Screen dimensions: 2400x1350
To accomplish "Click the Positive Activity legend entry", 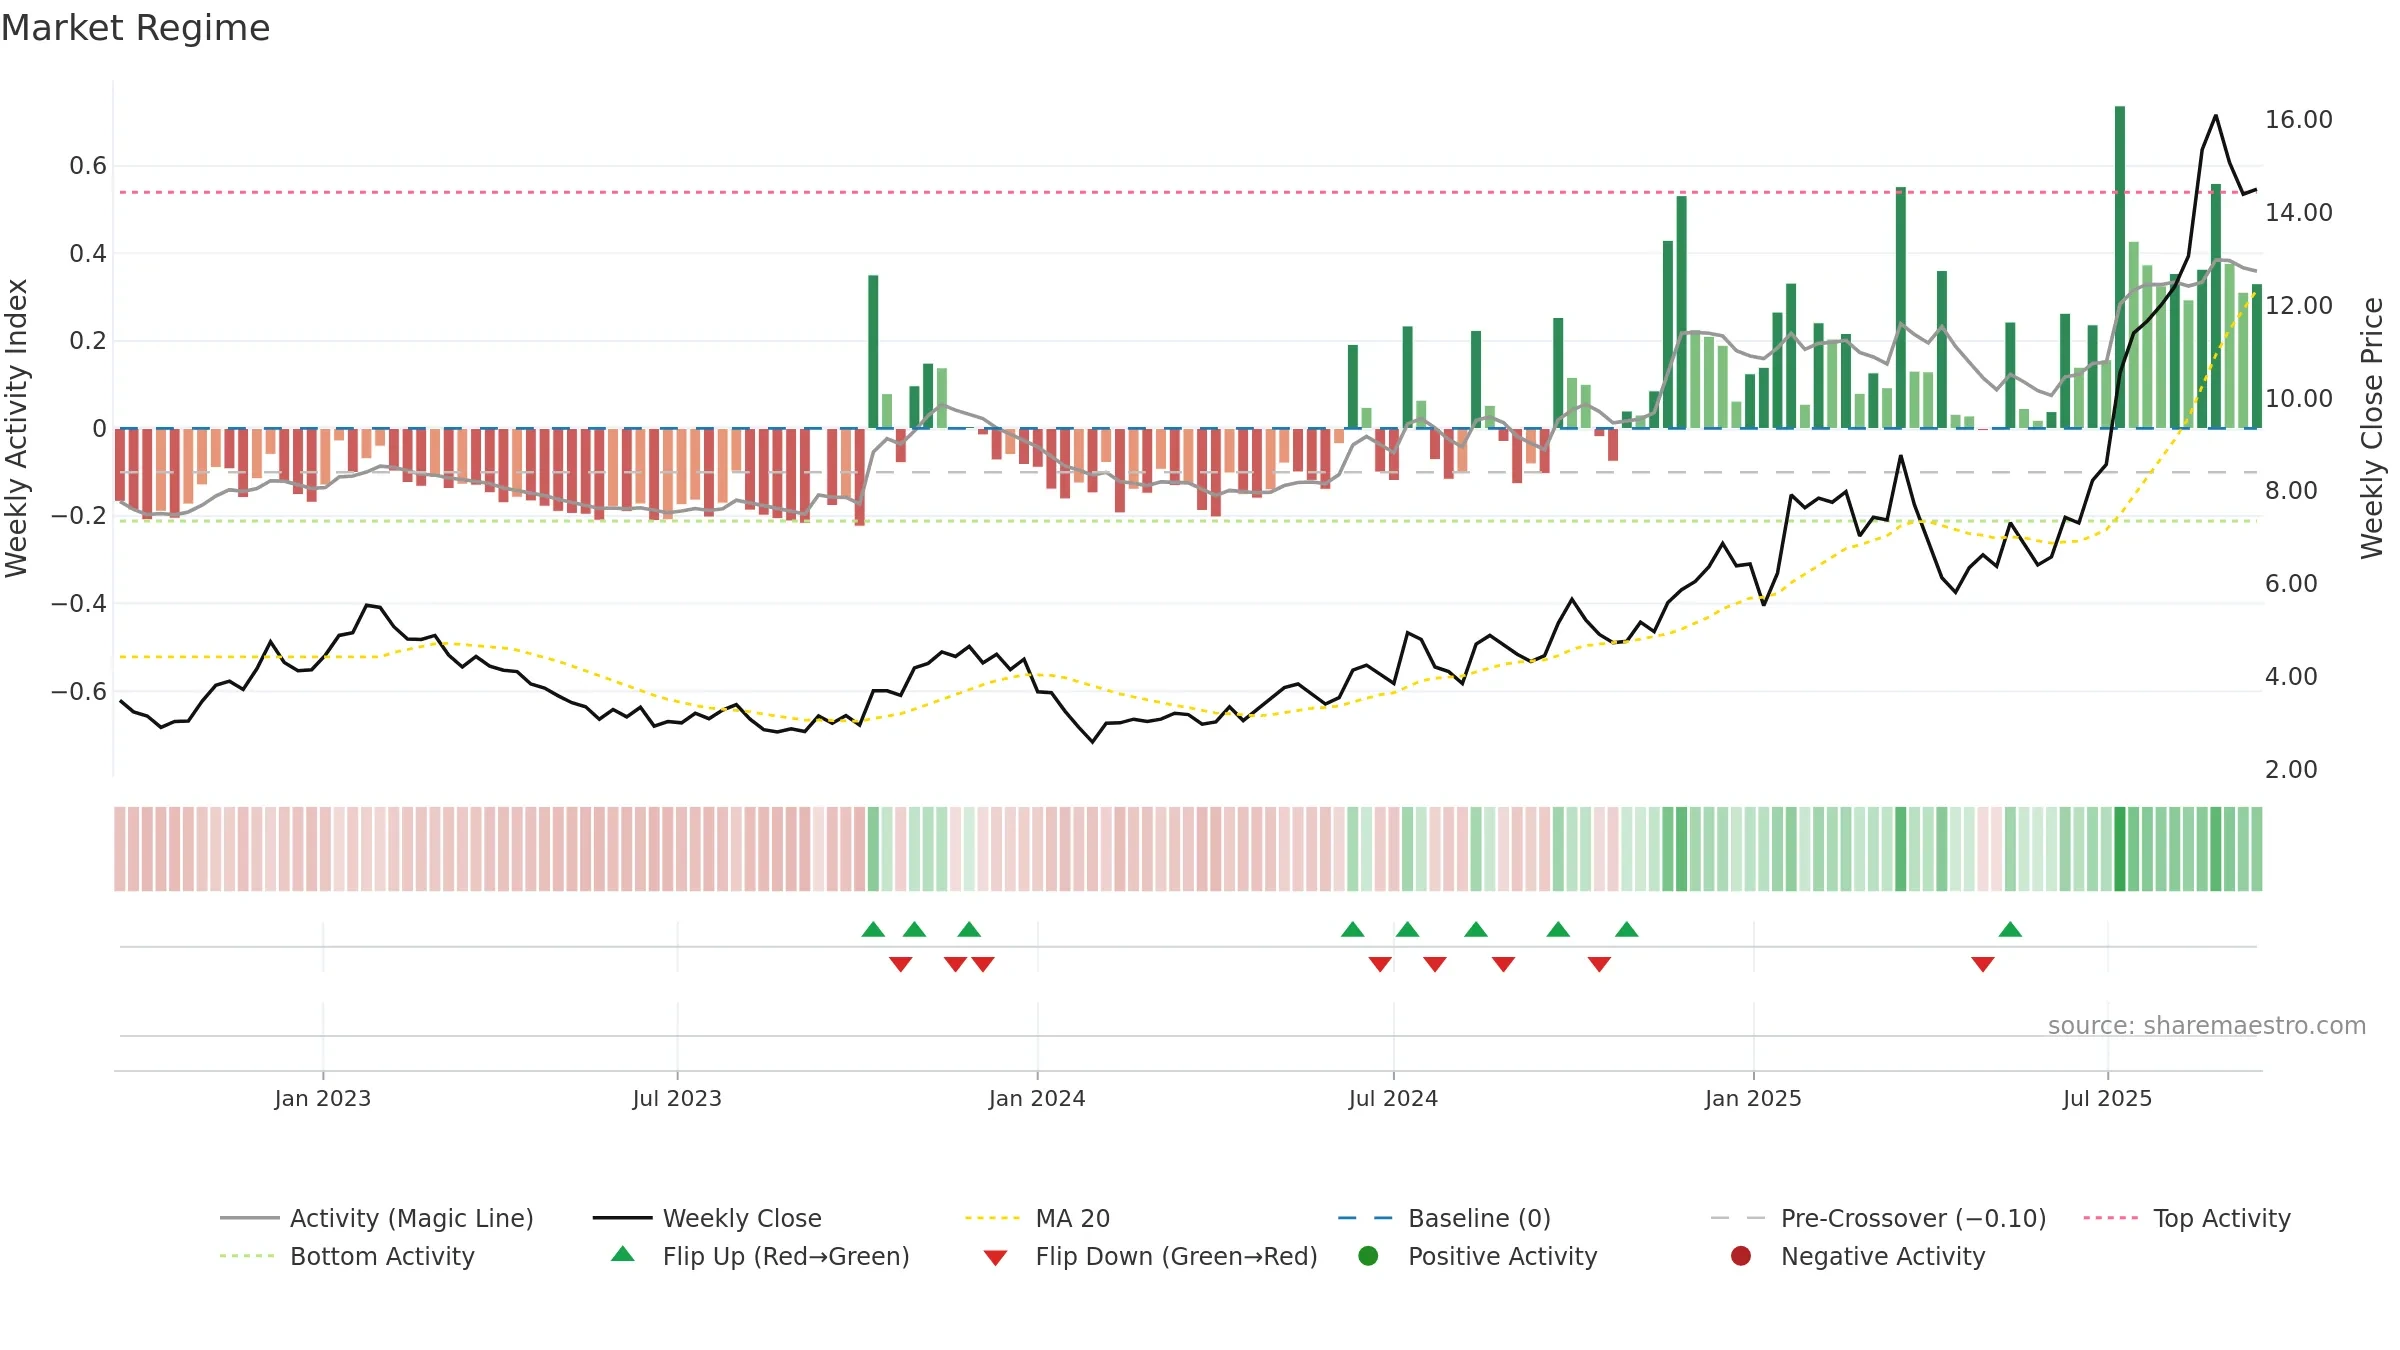I will point(1477,1256).
